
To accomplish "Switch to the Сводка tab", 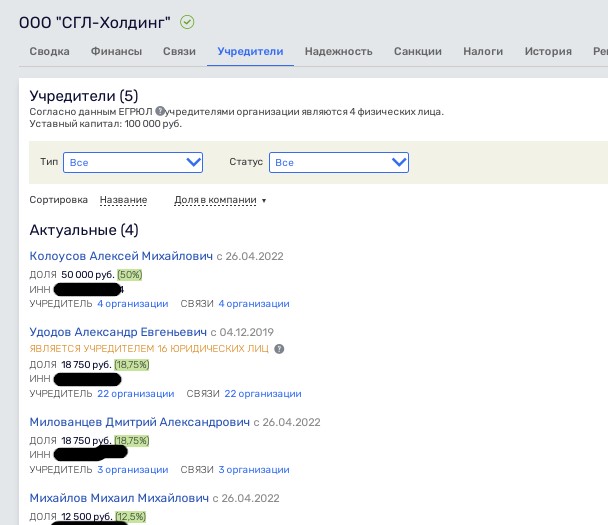I will pos(49,52).
